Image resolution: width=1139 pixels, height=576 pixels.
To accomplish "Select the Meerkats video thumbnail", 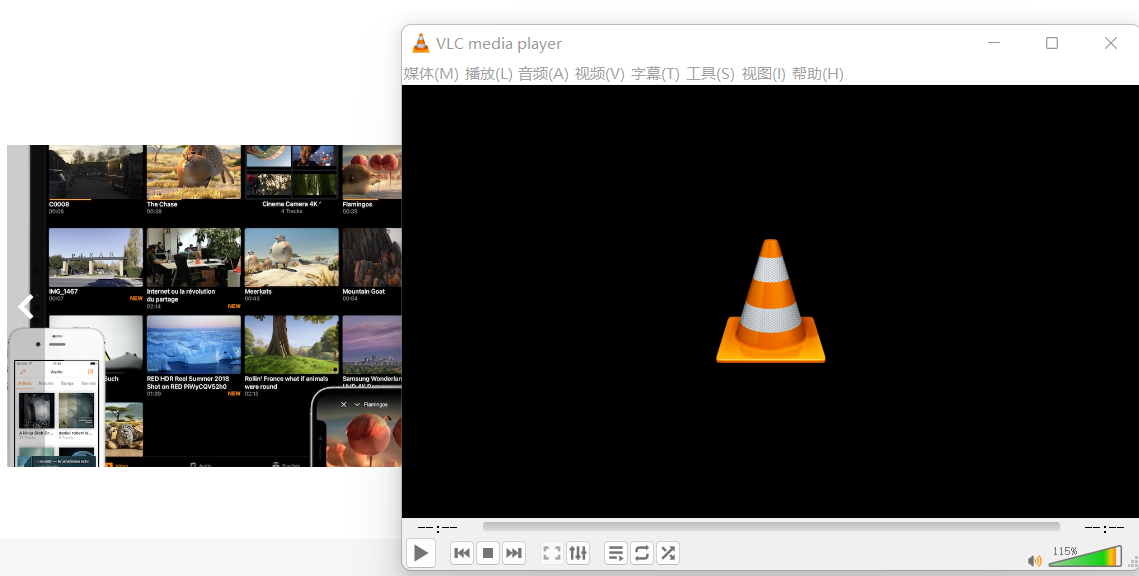I will [291, 257].
